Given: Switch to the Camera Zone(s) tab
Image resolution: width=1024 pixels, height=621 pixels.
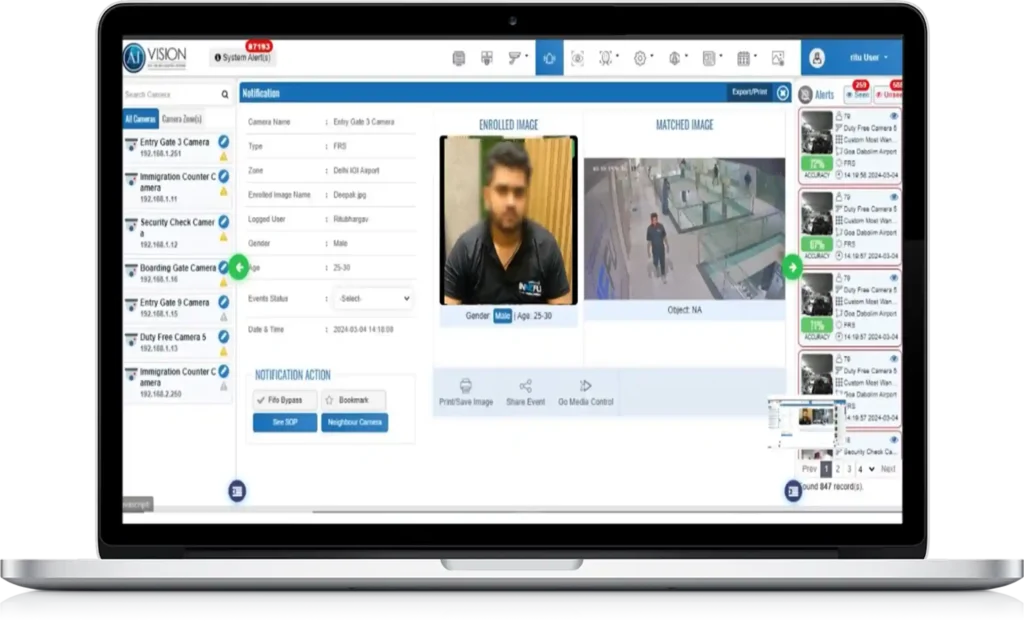Looking at the screenshot, I should tap(182, 117).
